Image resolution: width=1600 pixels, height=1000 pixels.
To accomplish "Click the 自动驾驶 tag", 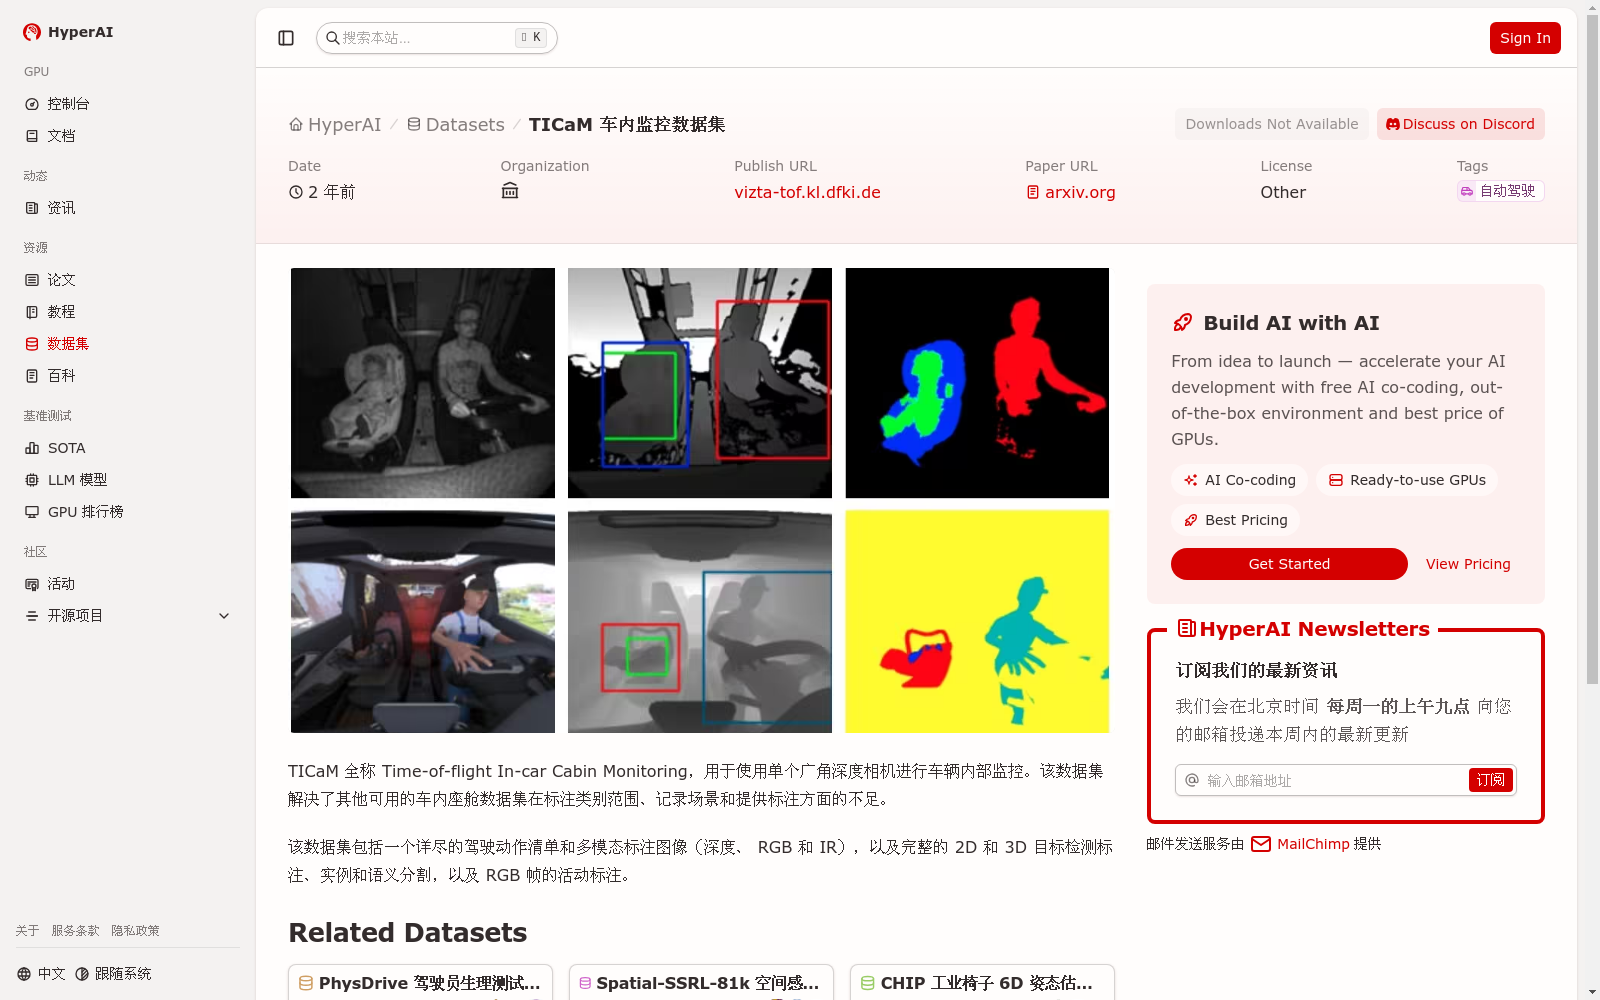I will [x=1500, y=191].
